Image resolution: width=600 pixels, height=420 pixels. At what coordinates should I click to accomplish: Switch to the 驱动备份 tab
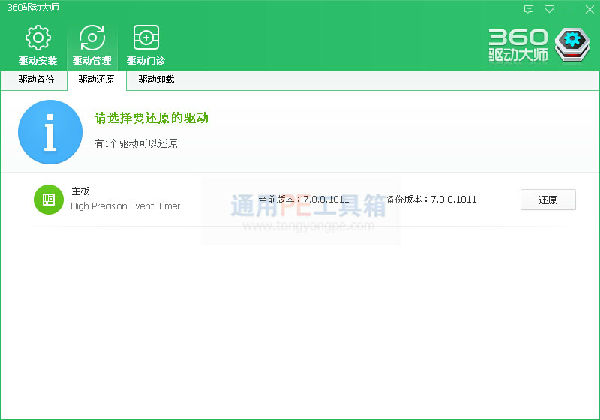35,79
